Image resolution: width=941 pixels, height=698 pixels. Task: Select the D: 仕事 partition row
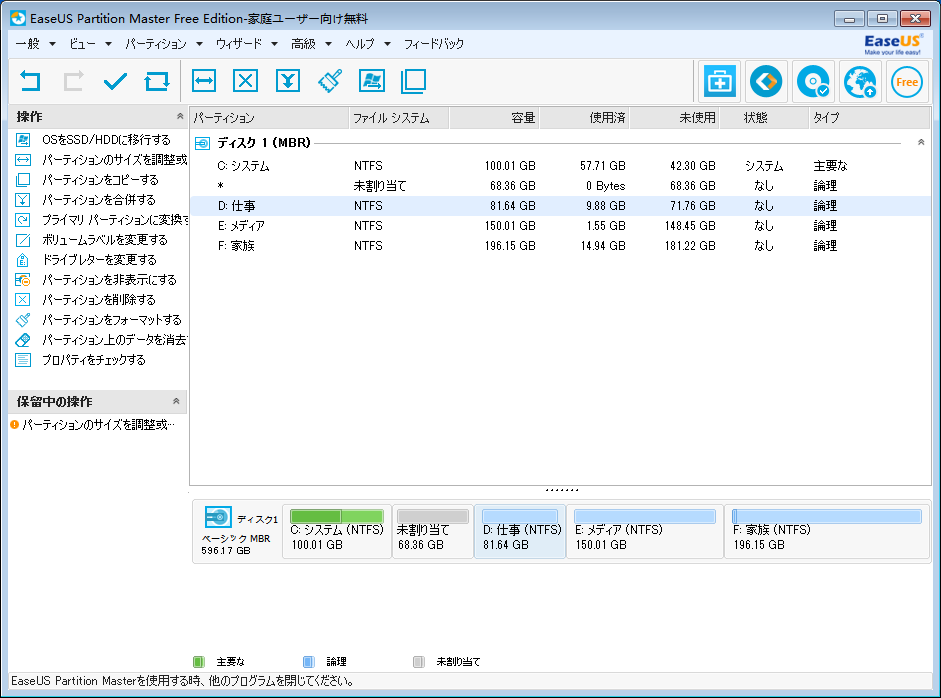point(560,206)
